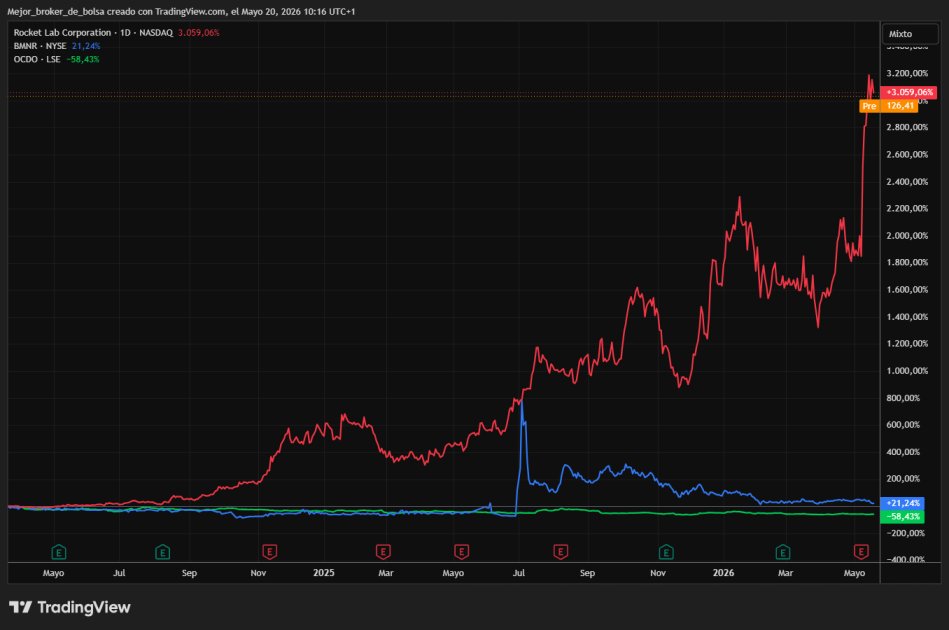Open red earnings marker near Mayo 2026
Viewport: 949px width, 630px height.
[861, 552]
